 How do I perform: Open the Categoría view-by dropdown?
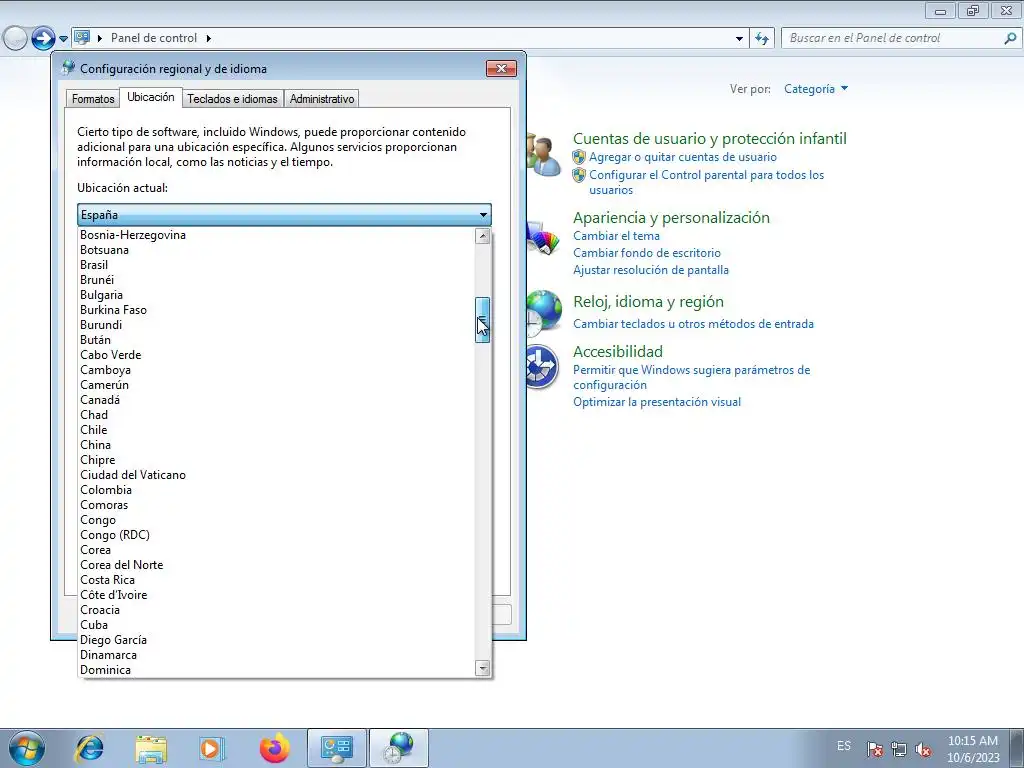point(816,89)
